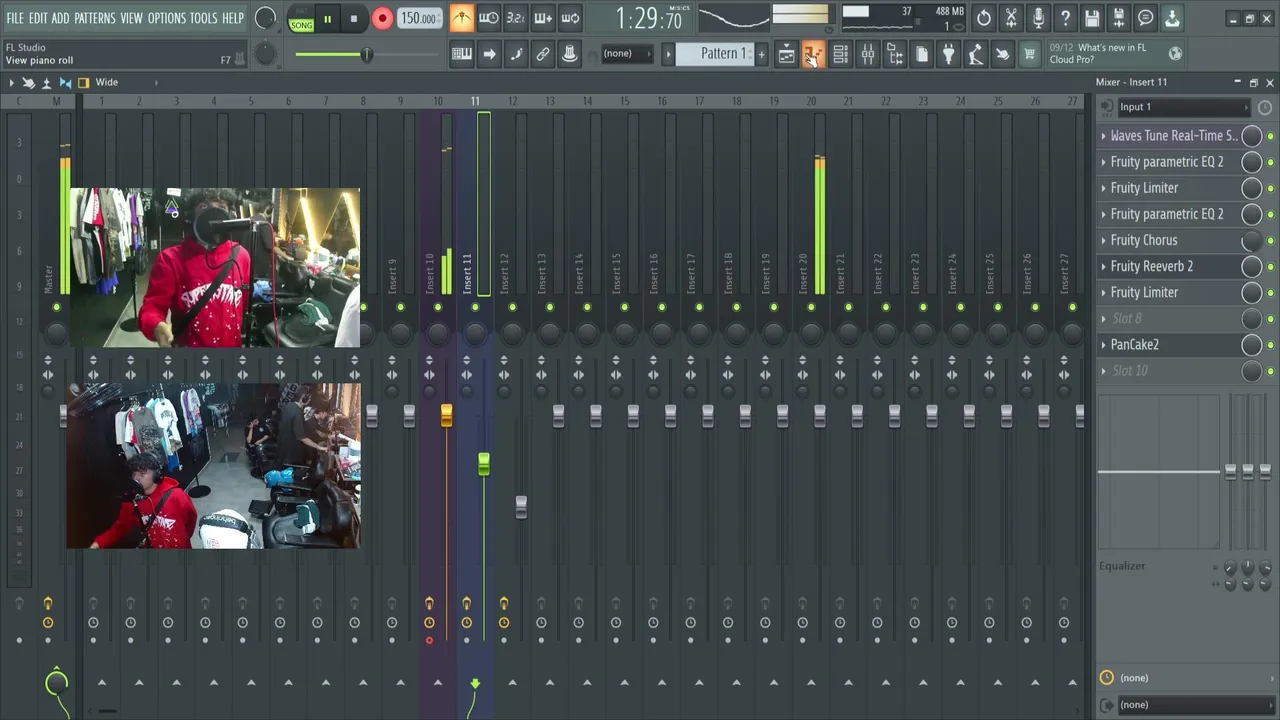Click the main volume knob

pyautogui.click(x=265, y=18)
